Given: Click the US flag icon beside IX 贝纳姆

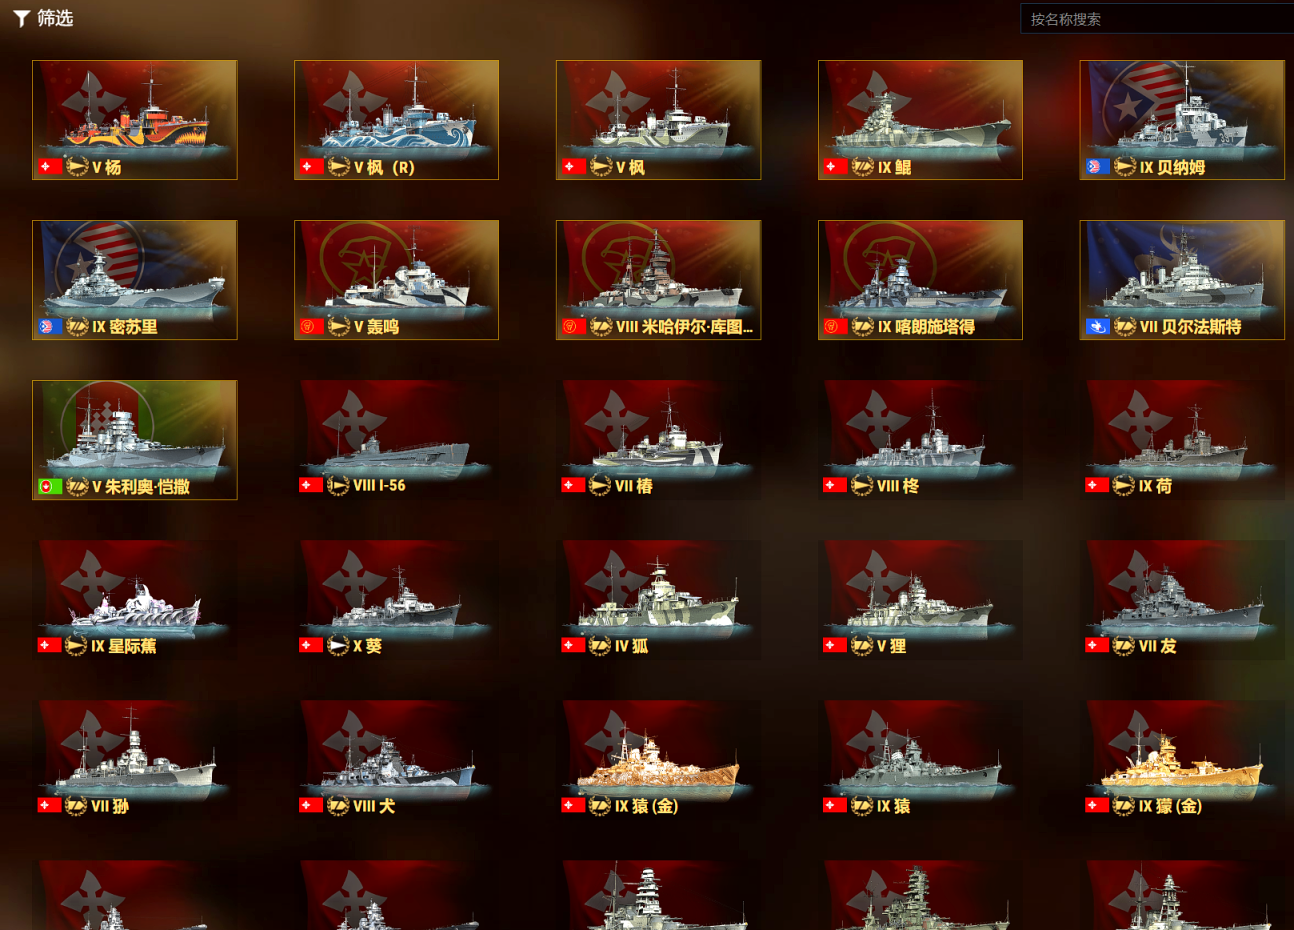Looking at the screenshot, I should click(x=1097, y=167).
